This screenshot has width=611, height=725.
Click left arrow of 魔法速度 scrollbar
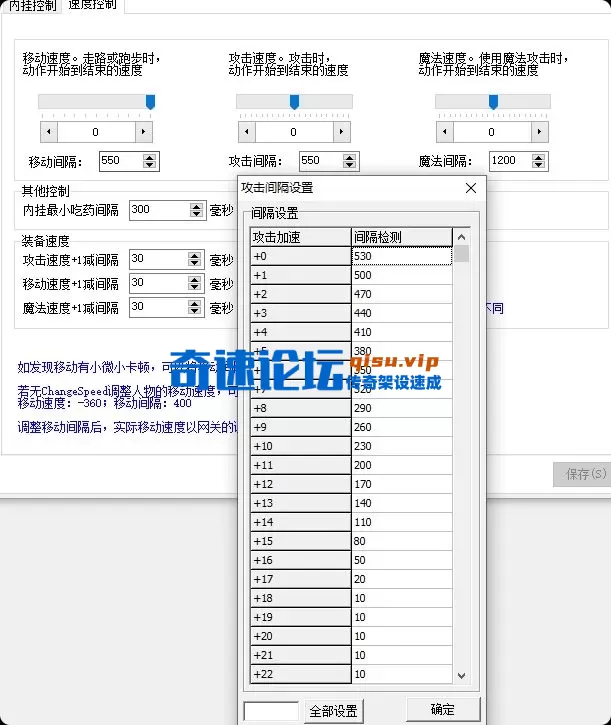pyautogui.click(x=445, y=132)
